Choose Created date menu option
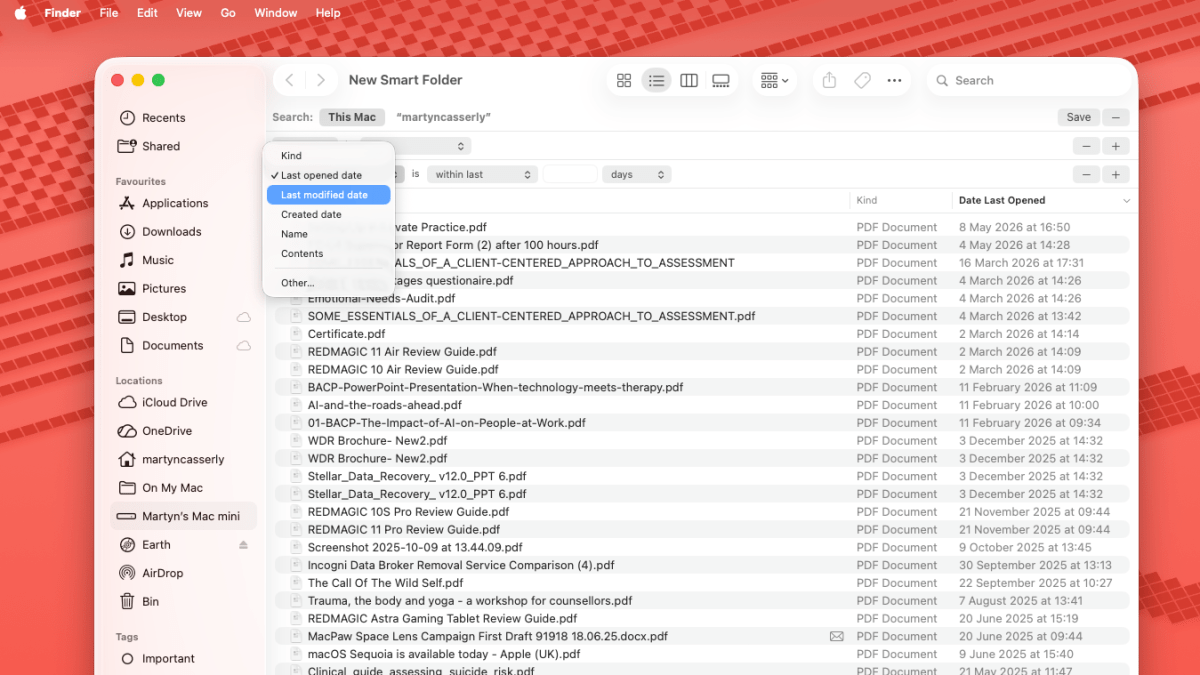1200x675 pixels. [328, 215]
